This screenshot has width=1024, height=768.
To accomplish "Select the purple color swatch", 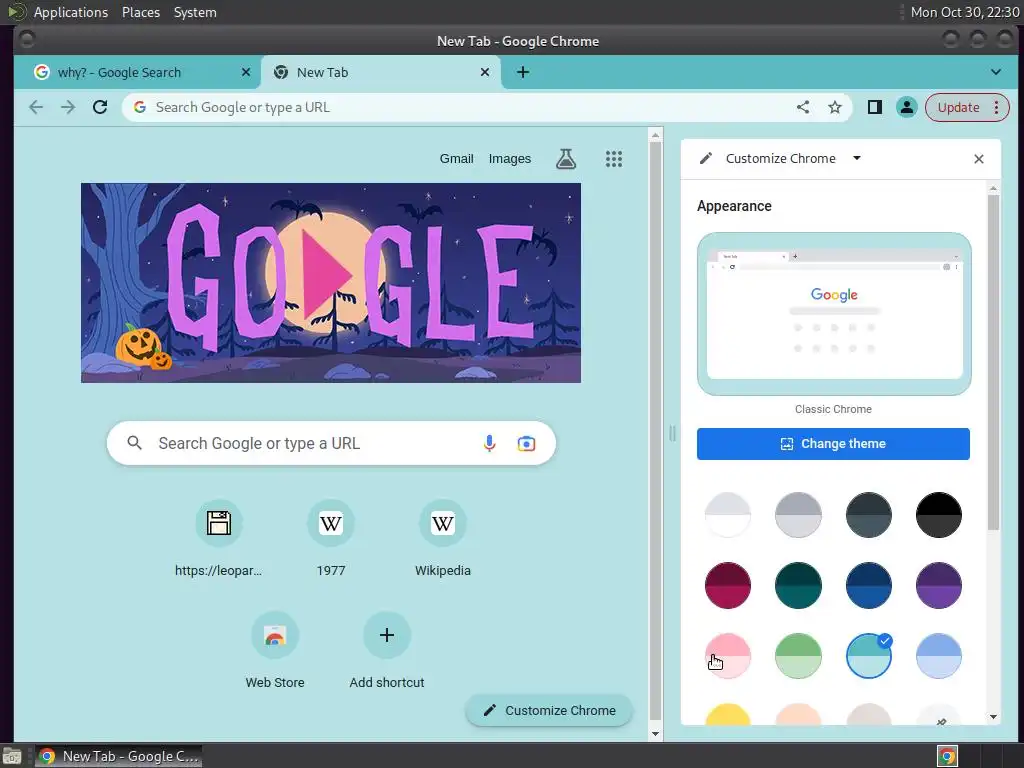I will [x=938, y=586].
